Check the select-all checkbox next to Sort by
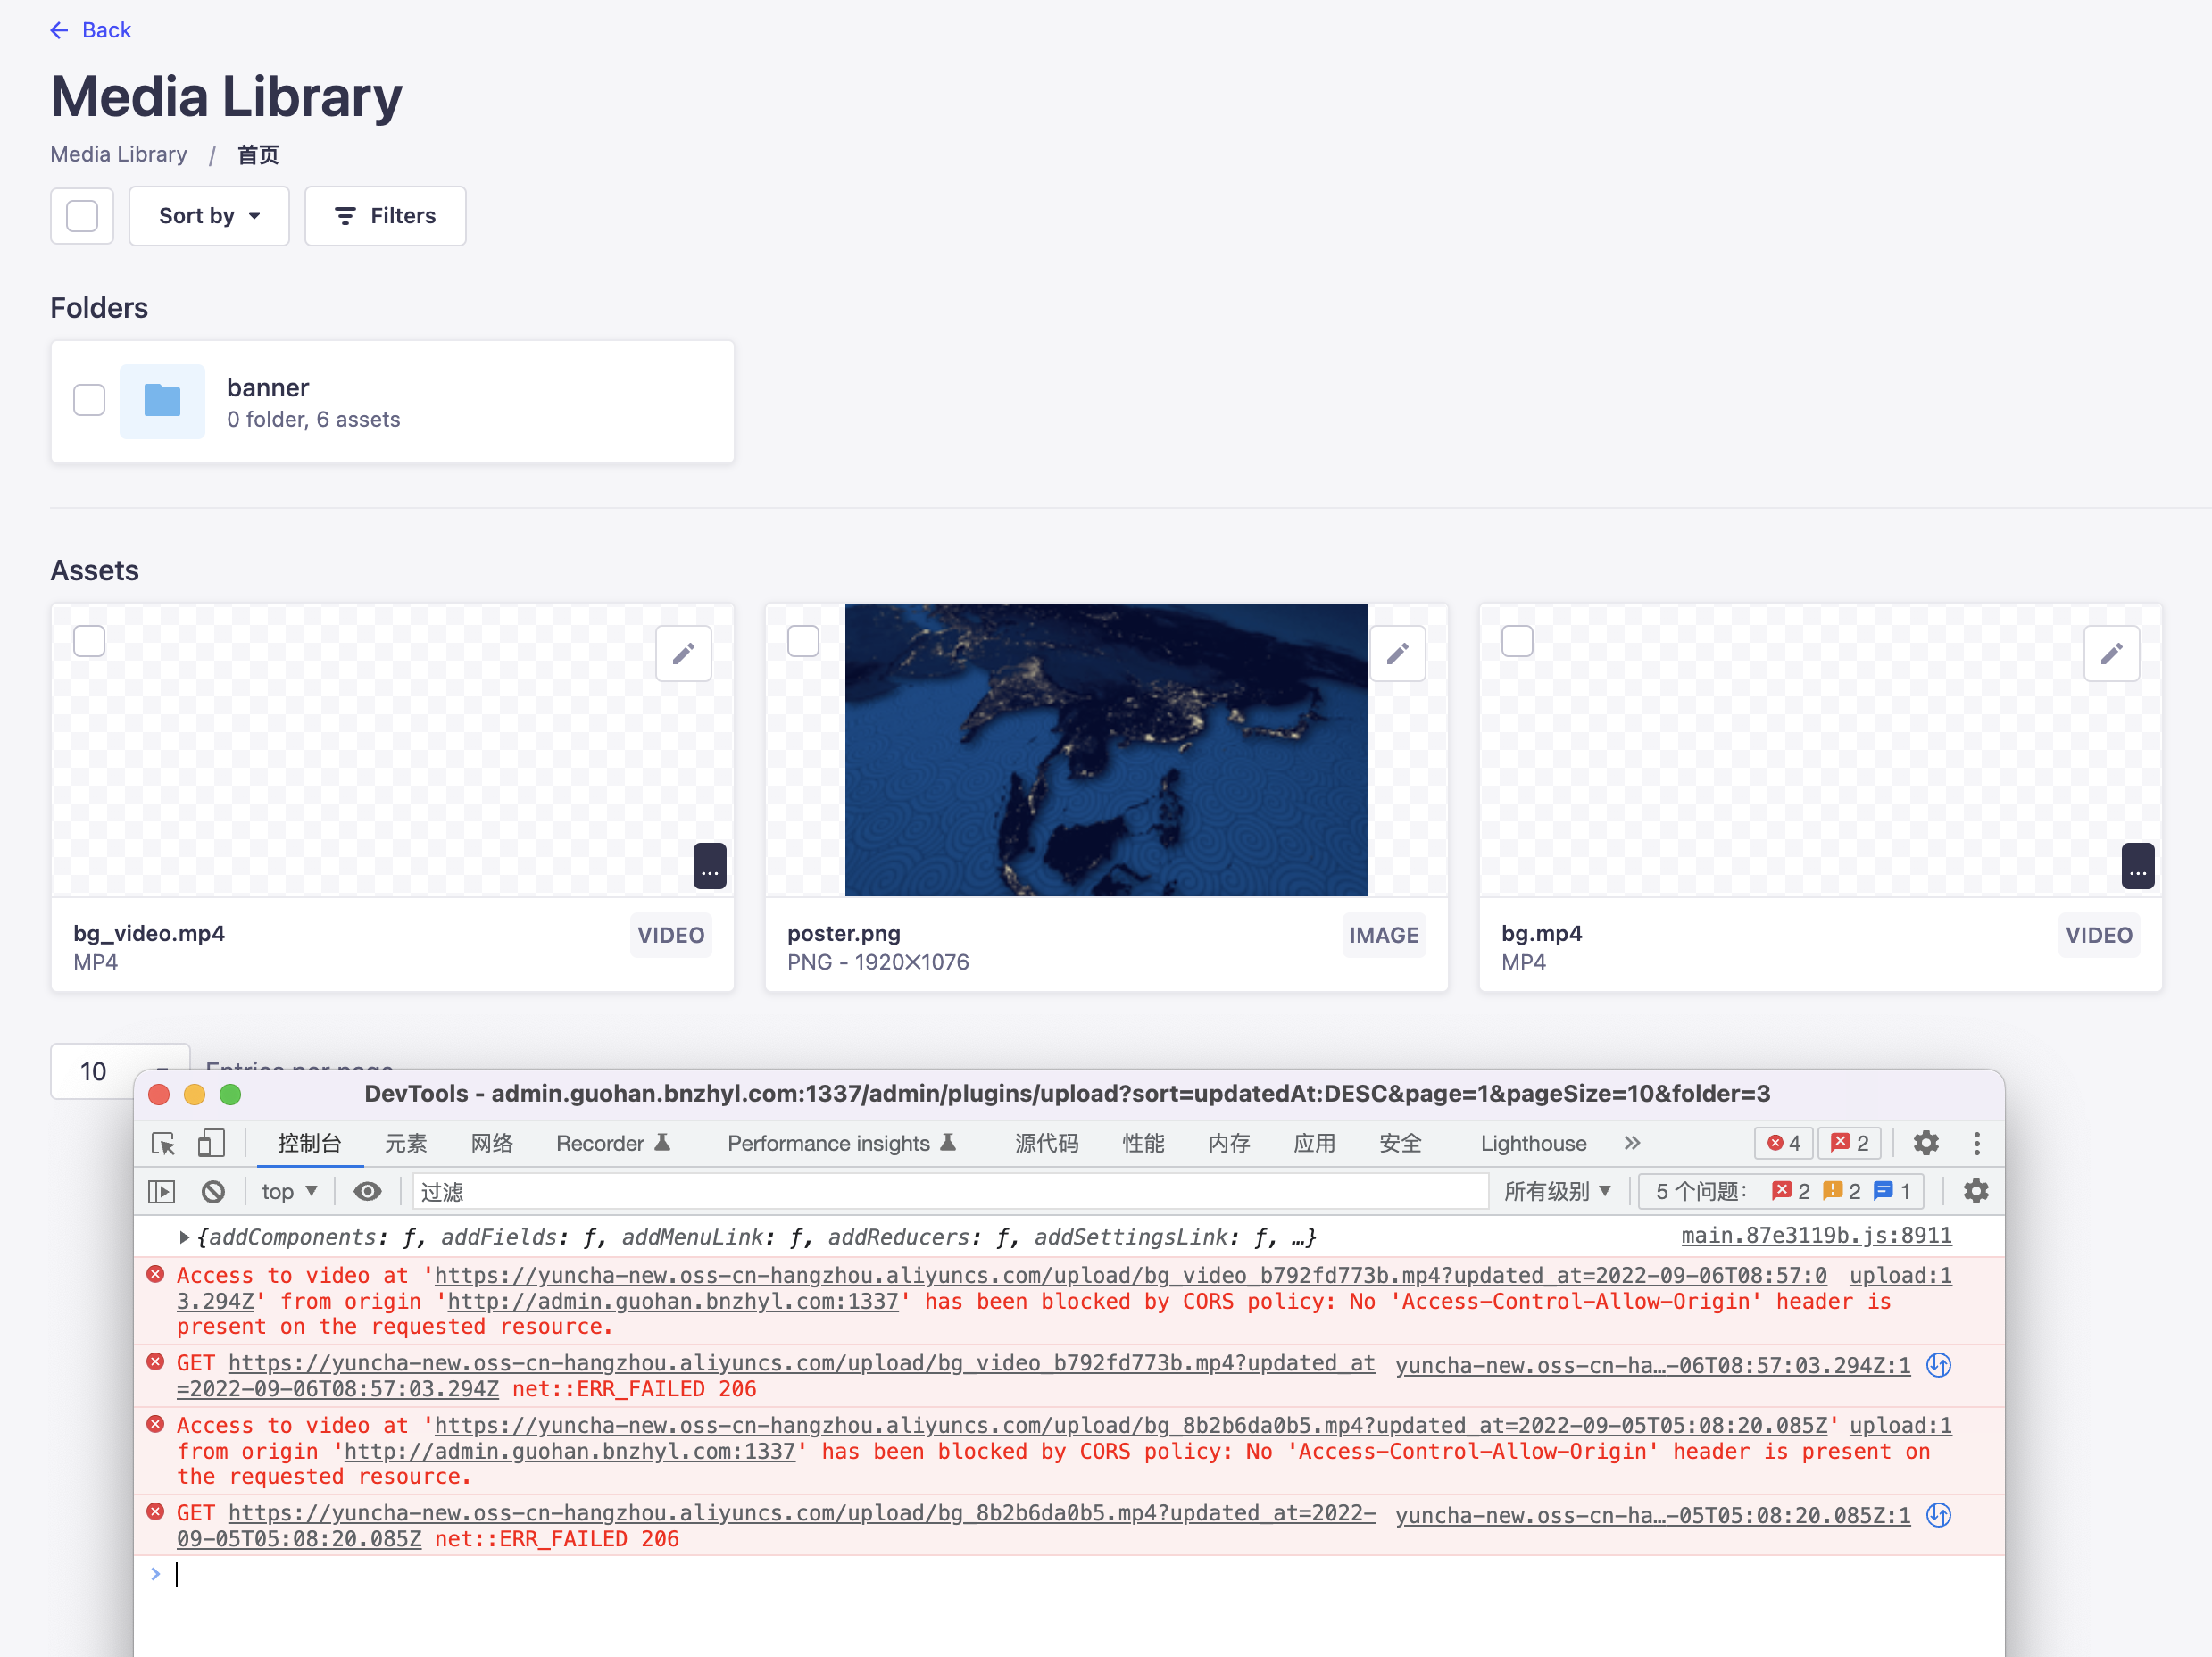 point(82,216)
